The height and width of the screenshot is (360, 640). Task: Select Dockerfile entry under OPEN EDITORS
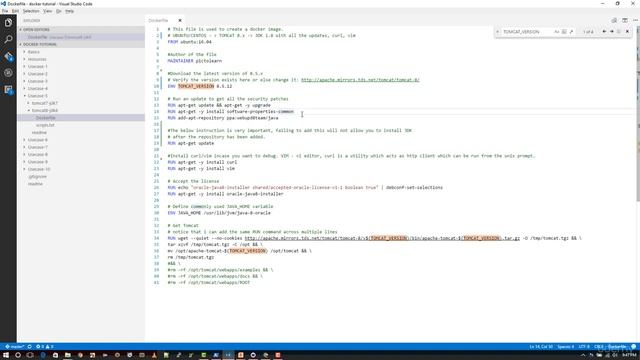pos(80,37)
